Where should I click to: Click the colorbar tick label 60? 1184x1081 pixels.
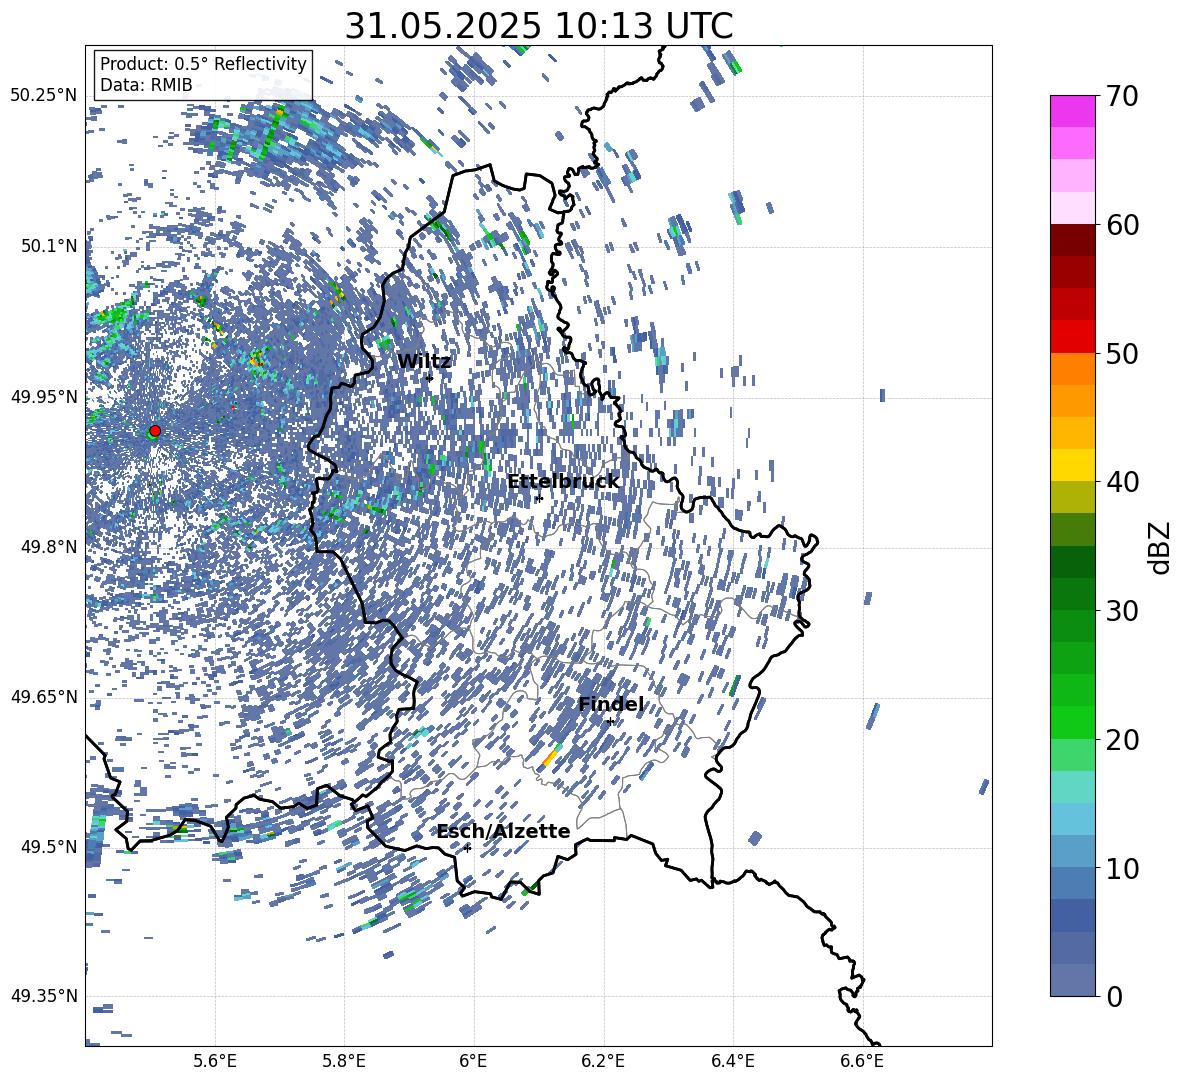1123,224
